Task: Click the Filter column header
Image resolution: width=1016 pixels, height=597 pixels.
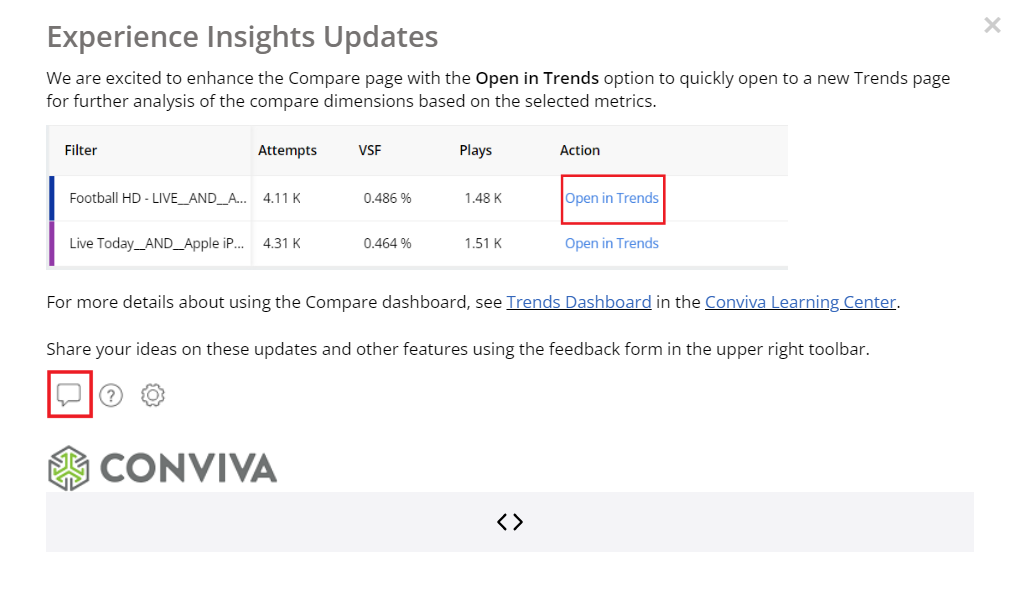Action: pos(81,150)
